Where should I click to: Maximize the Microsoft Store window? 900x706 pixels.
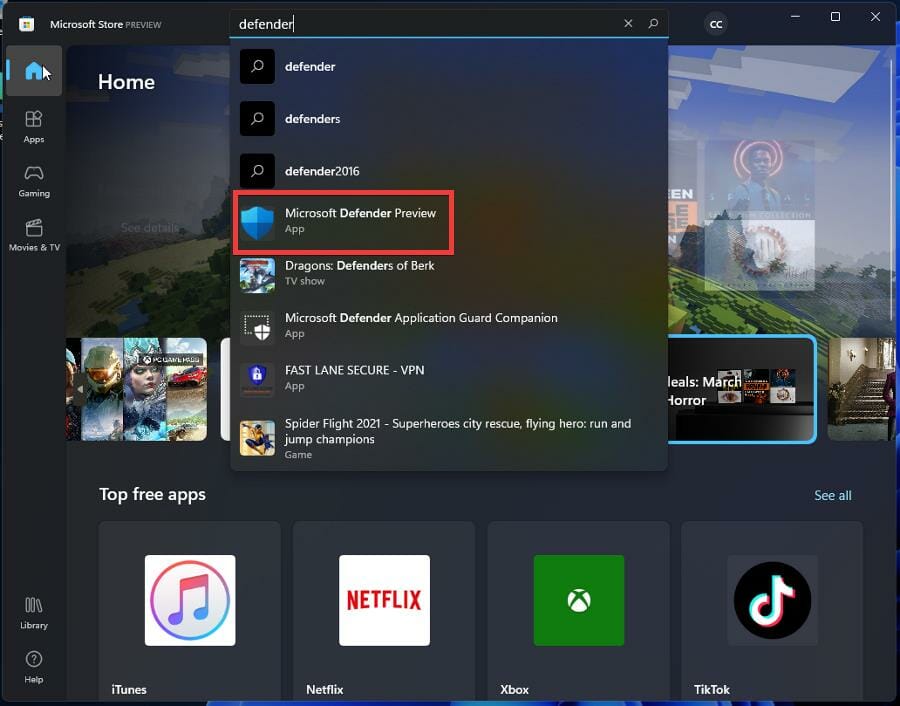(835, 17)
